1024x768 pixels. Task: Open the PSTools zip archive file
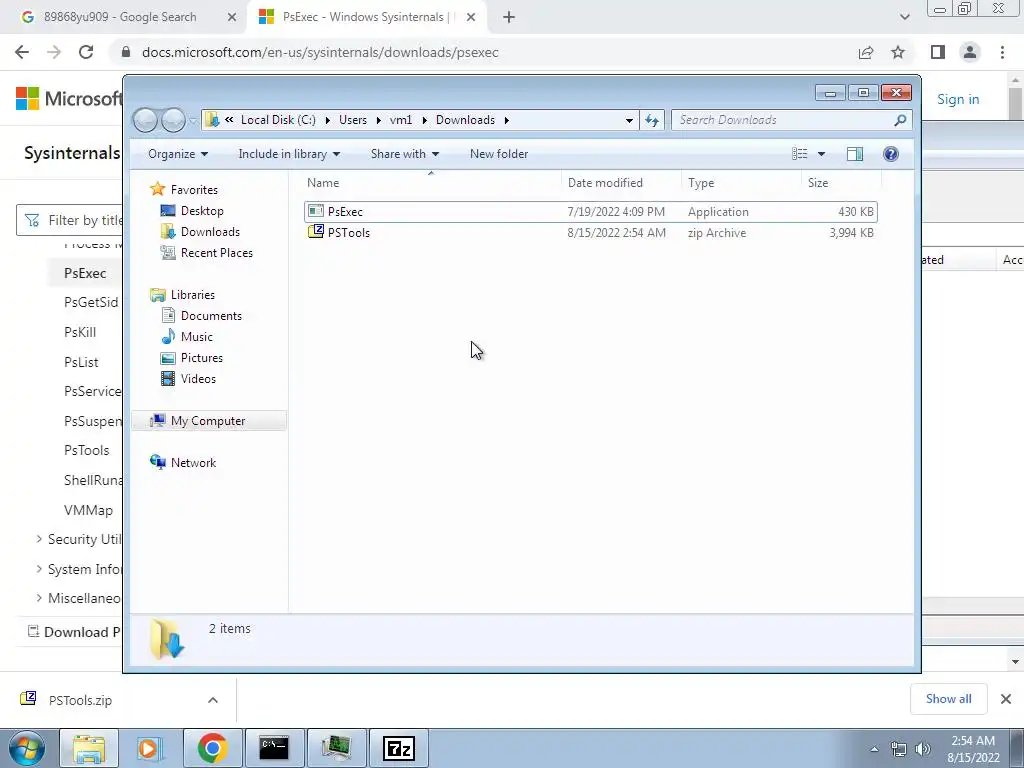(x=591, y=232)
